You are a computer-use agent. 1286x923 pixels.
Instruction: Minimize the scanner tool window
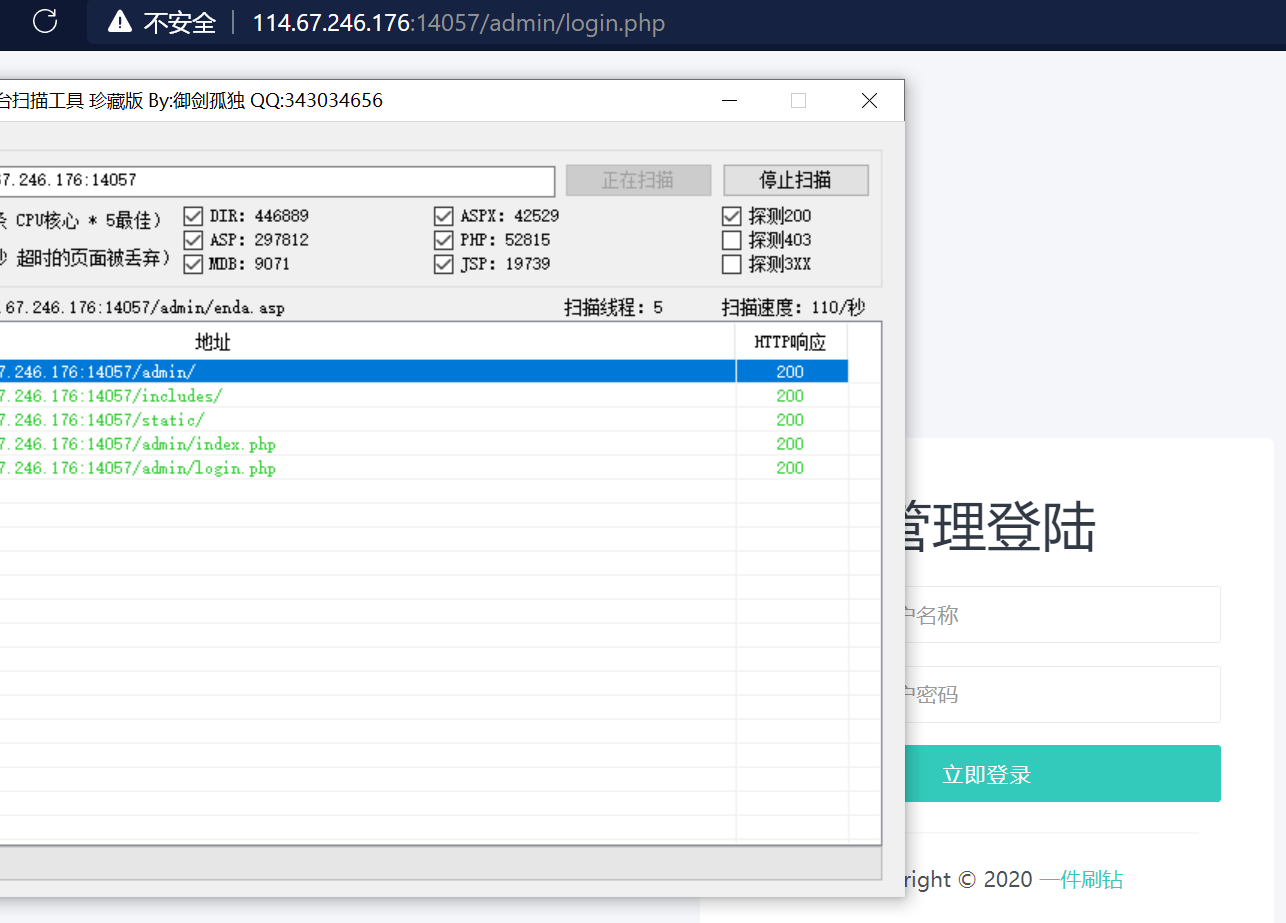[x=729, y=100]
